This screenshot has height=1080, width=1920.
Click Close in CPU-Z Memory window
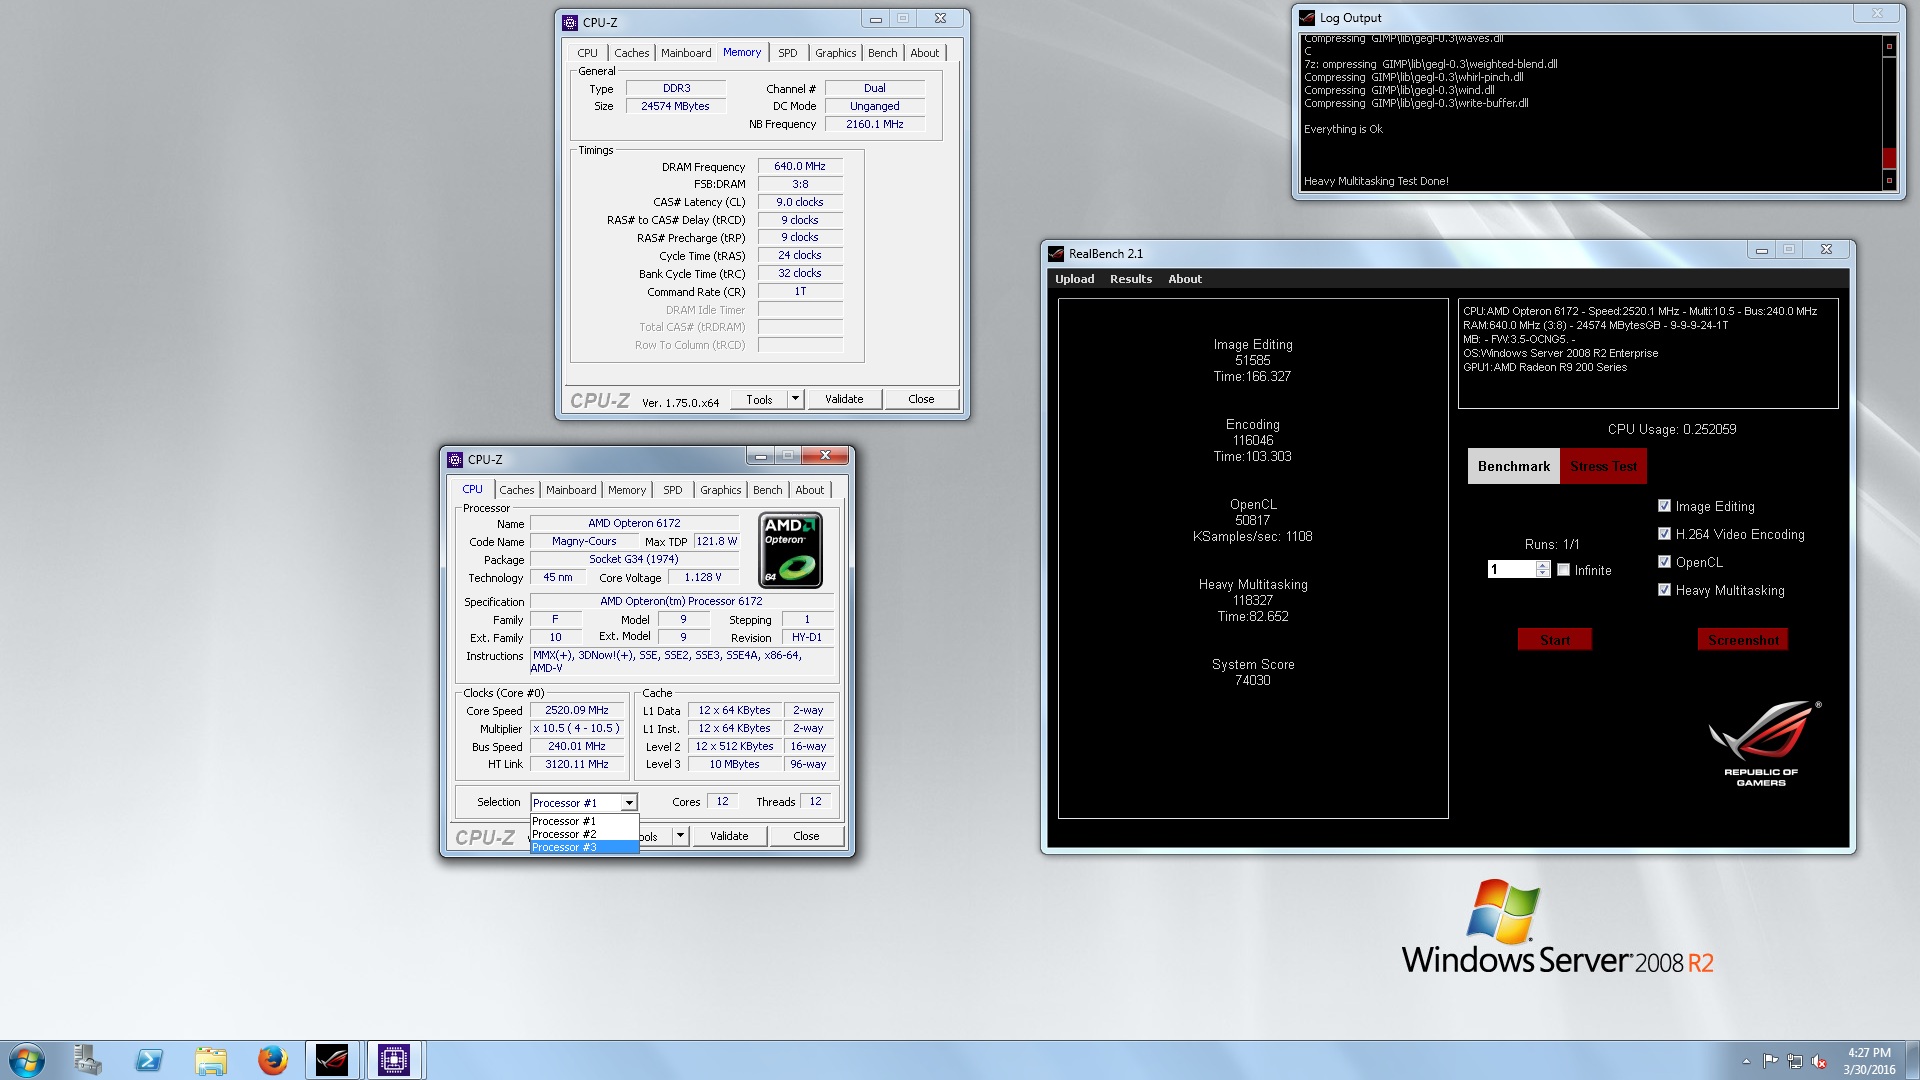point(921,399)
